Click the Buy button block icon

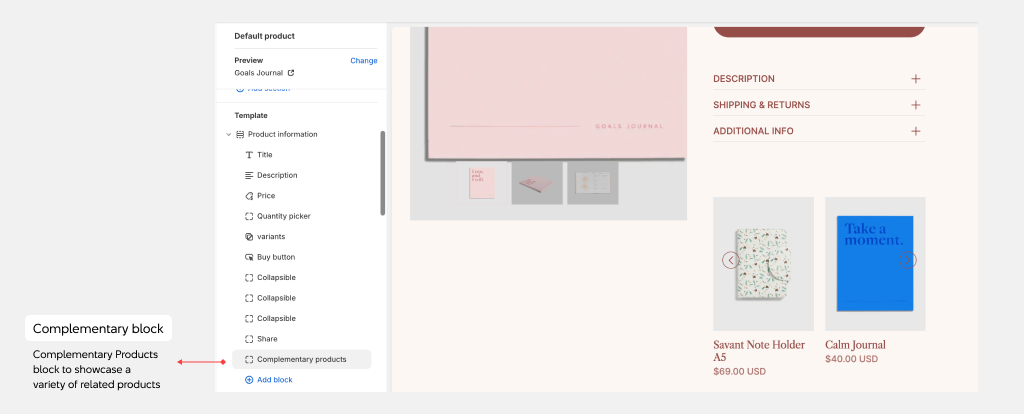[x=249, y=257]
